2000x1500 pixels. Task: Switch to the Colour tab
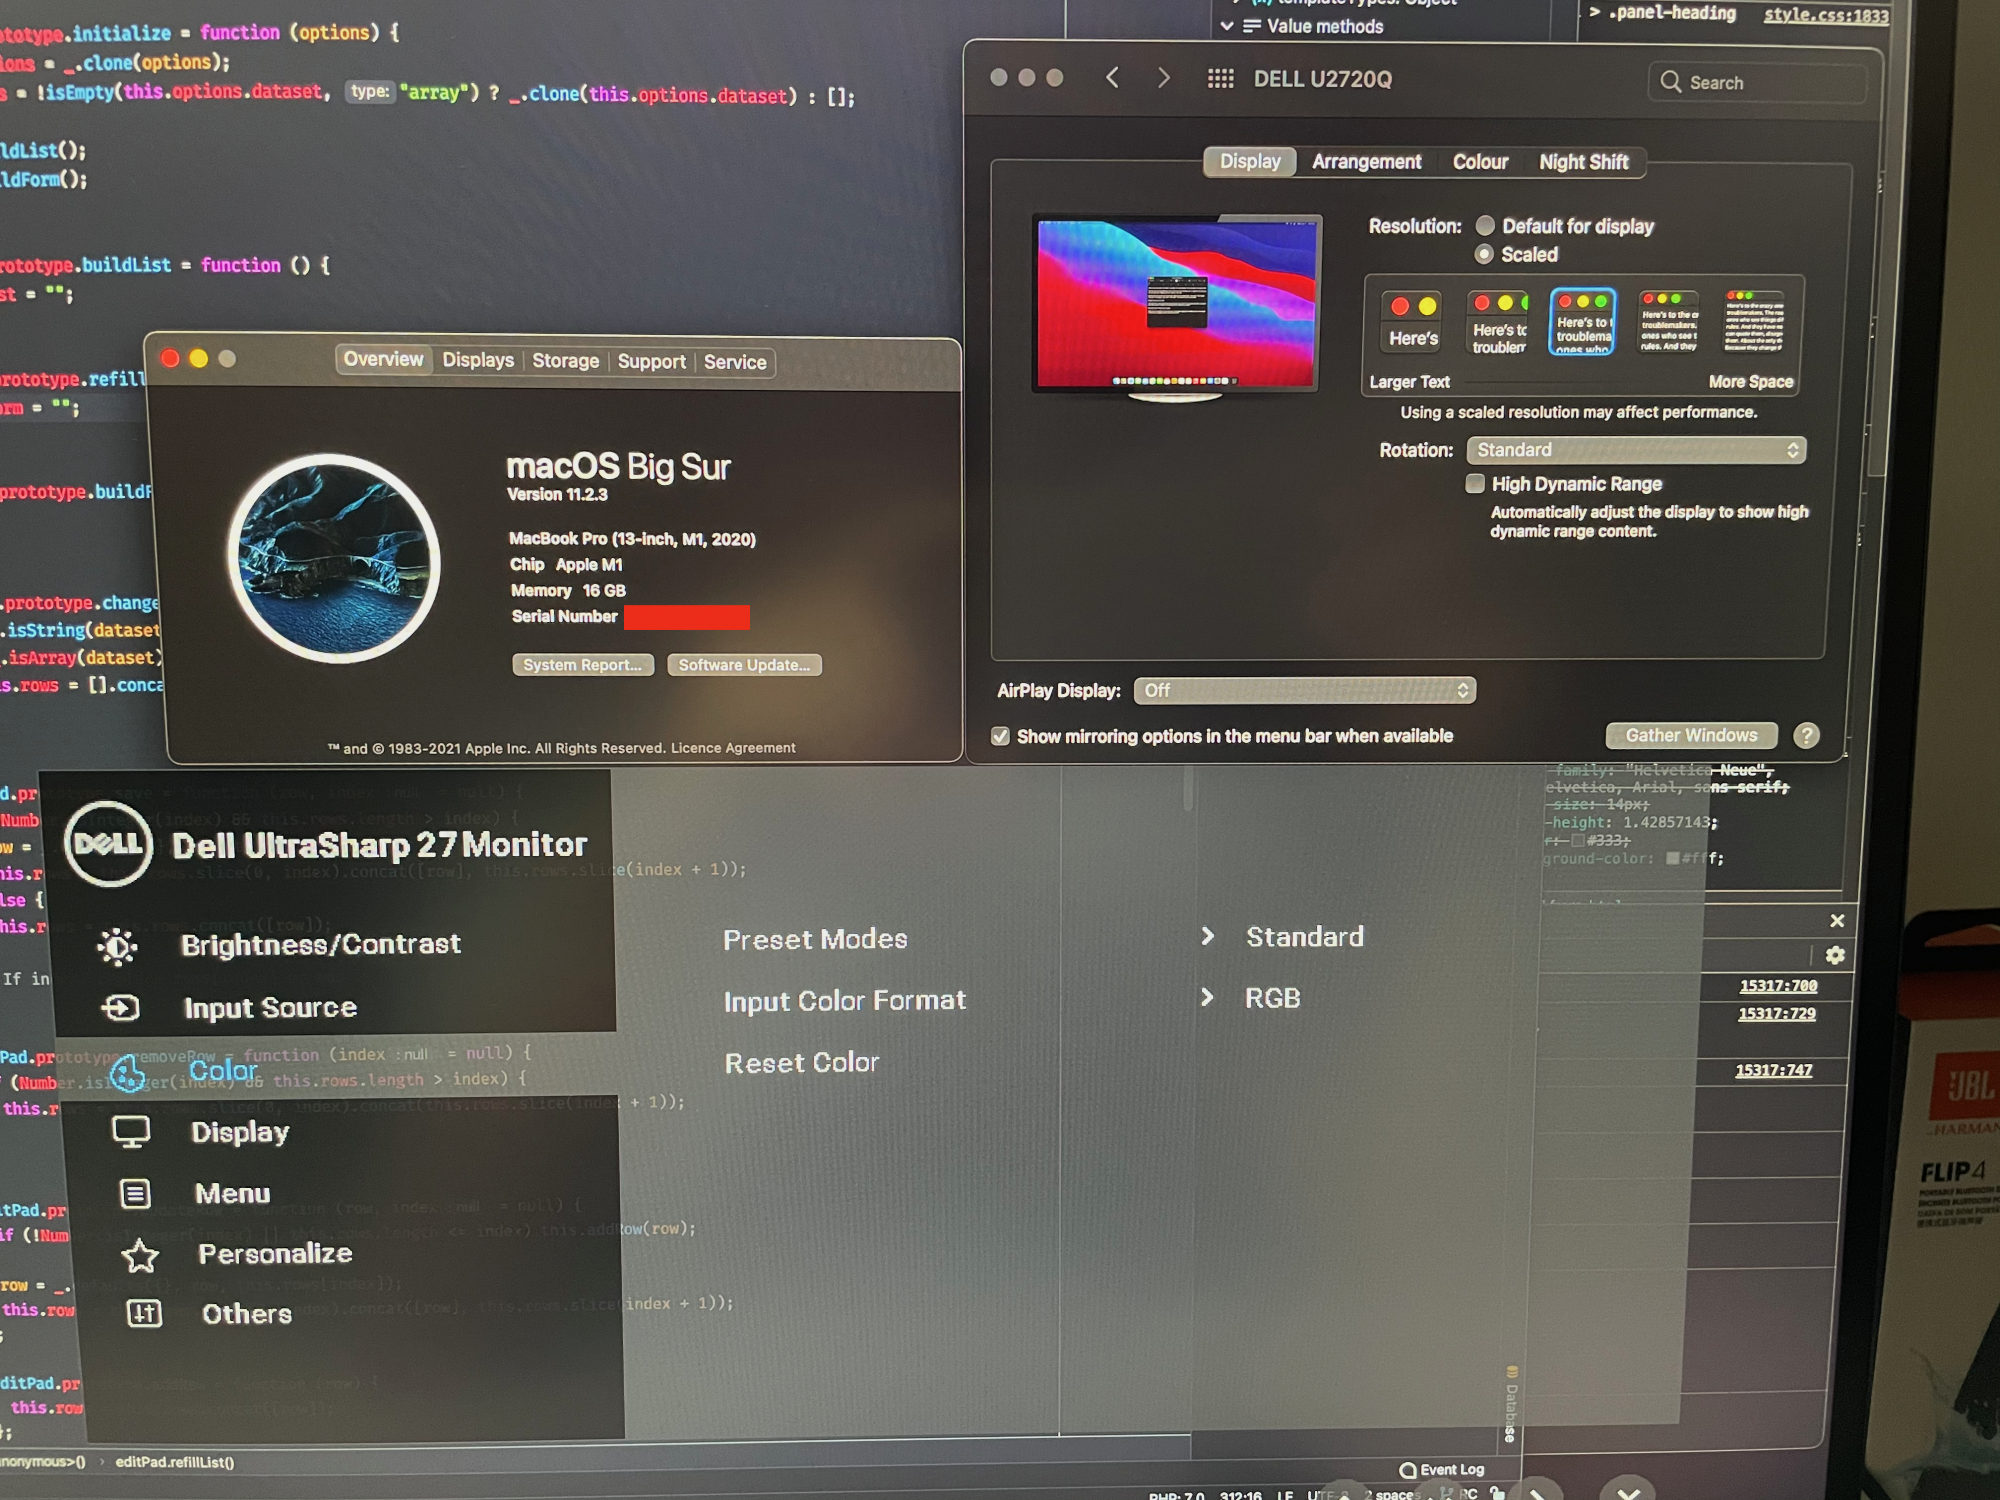click(1480, 162)
